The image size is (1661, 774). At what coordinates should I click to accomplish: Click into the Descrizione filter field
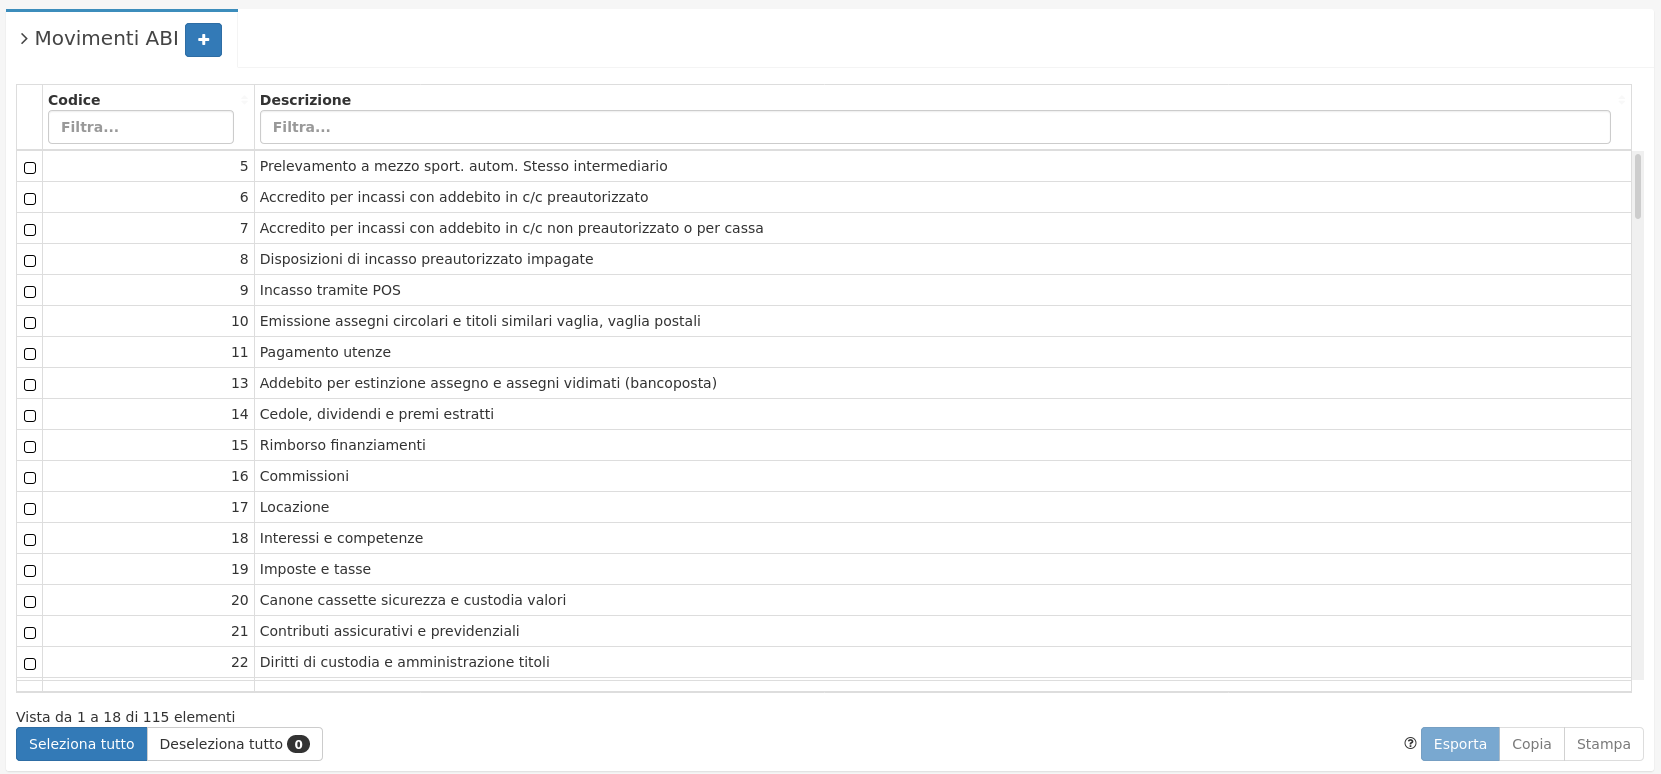(x=934, y=127)
